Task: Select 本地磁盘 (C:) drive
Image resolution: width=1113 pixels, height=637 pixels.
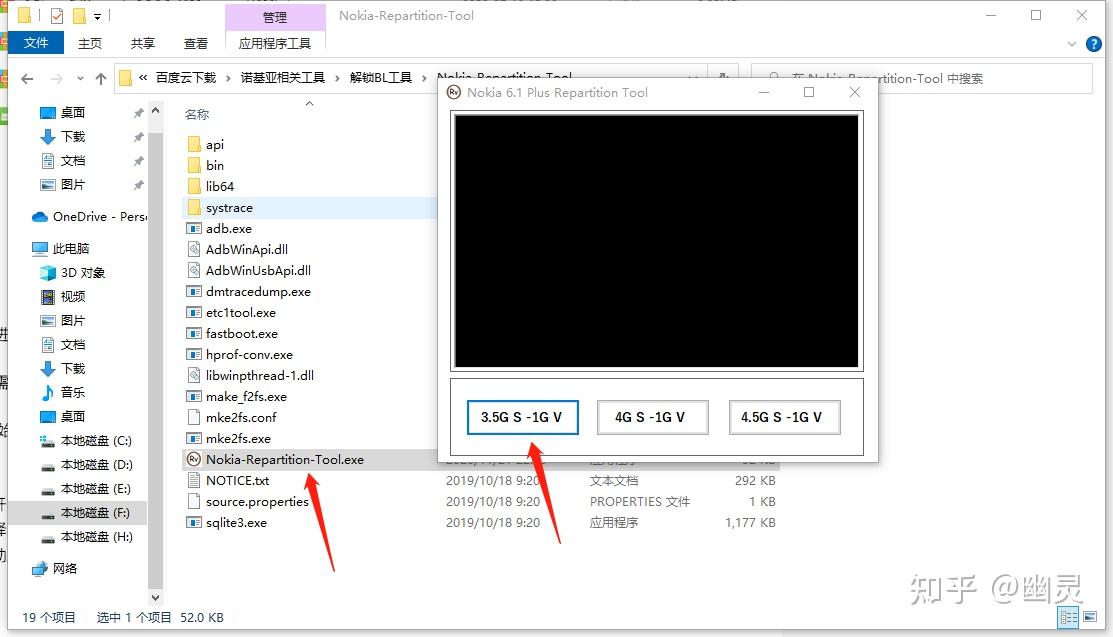Action: pyautogui.click(x=86, y=440)
